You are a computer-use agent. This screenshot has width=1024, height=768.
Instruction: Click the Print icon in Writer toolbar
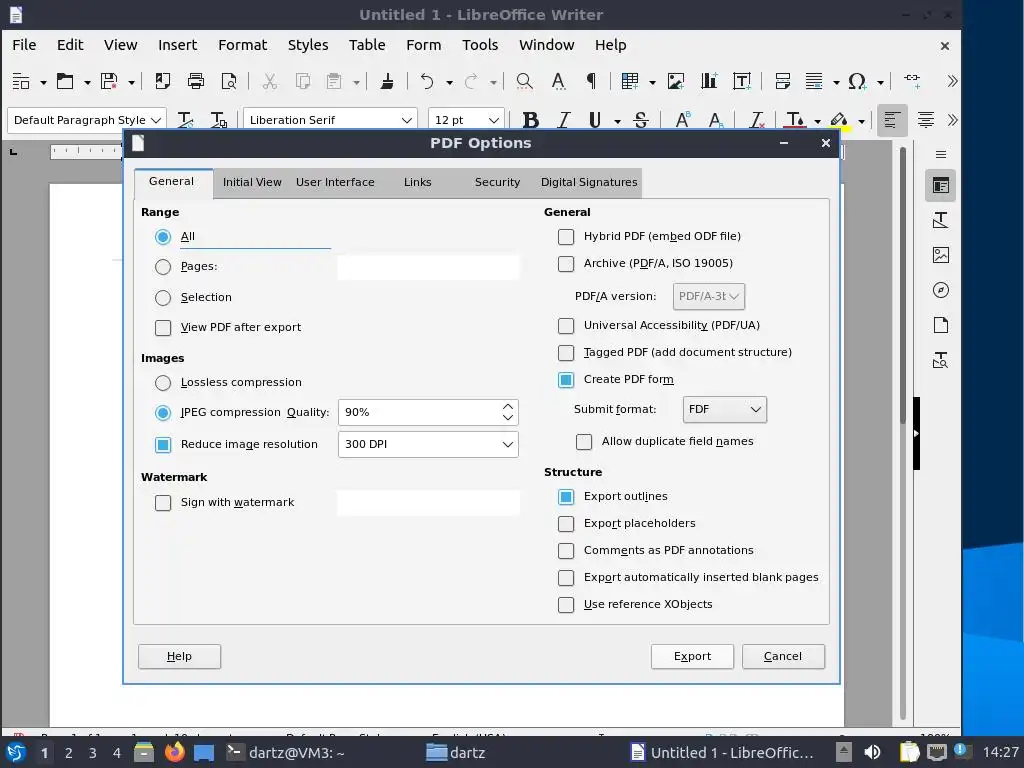click(x=195, y=81)
